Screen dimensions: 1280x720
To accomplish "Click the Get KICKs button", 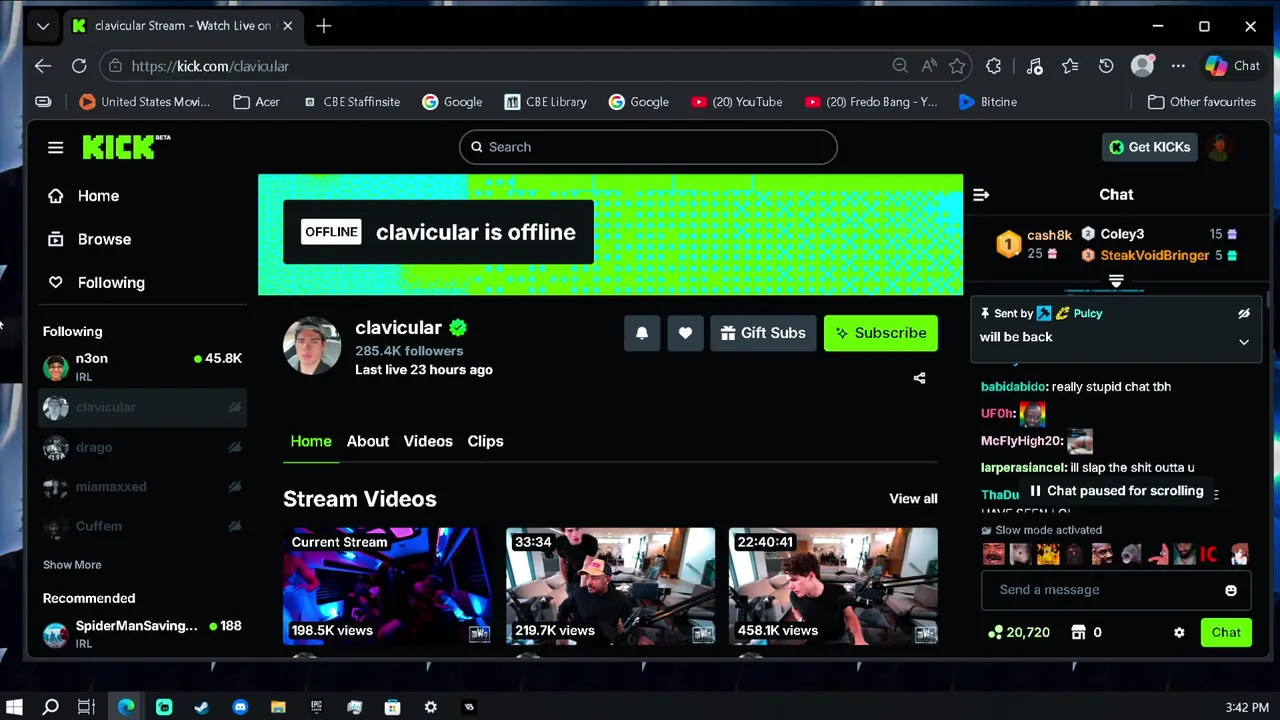I will pos(1150,147).
